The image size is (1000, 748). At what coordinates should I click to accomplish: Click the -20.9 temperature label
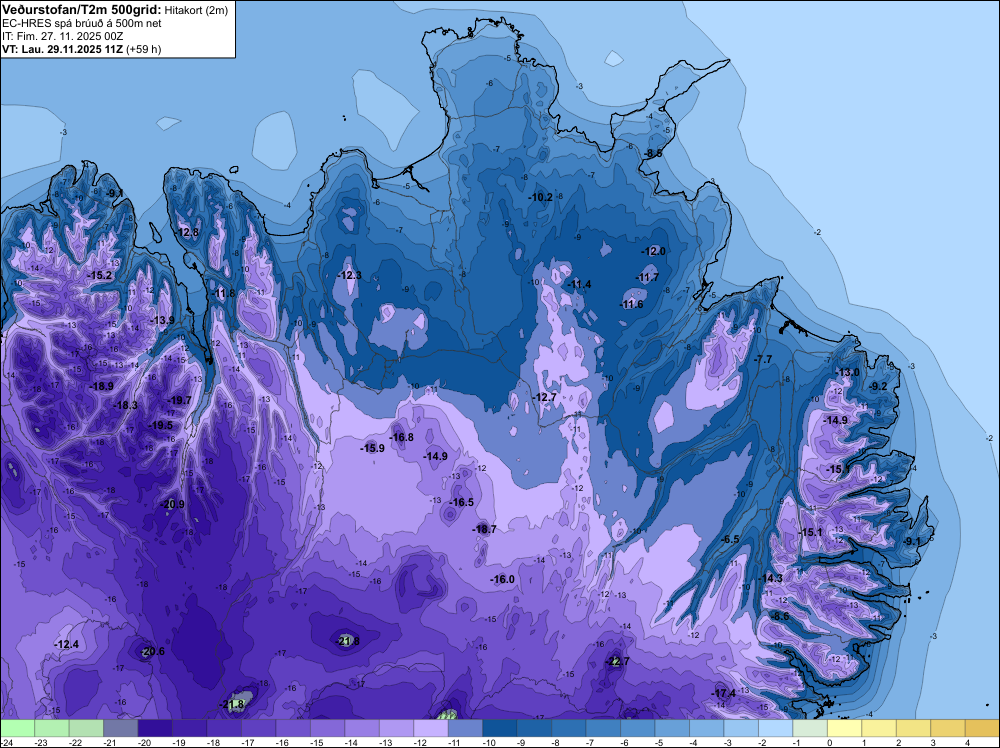(x=172, y=504)
